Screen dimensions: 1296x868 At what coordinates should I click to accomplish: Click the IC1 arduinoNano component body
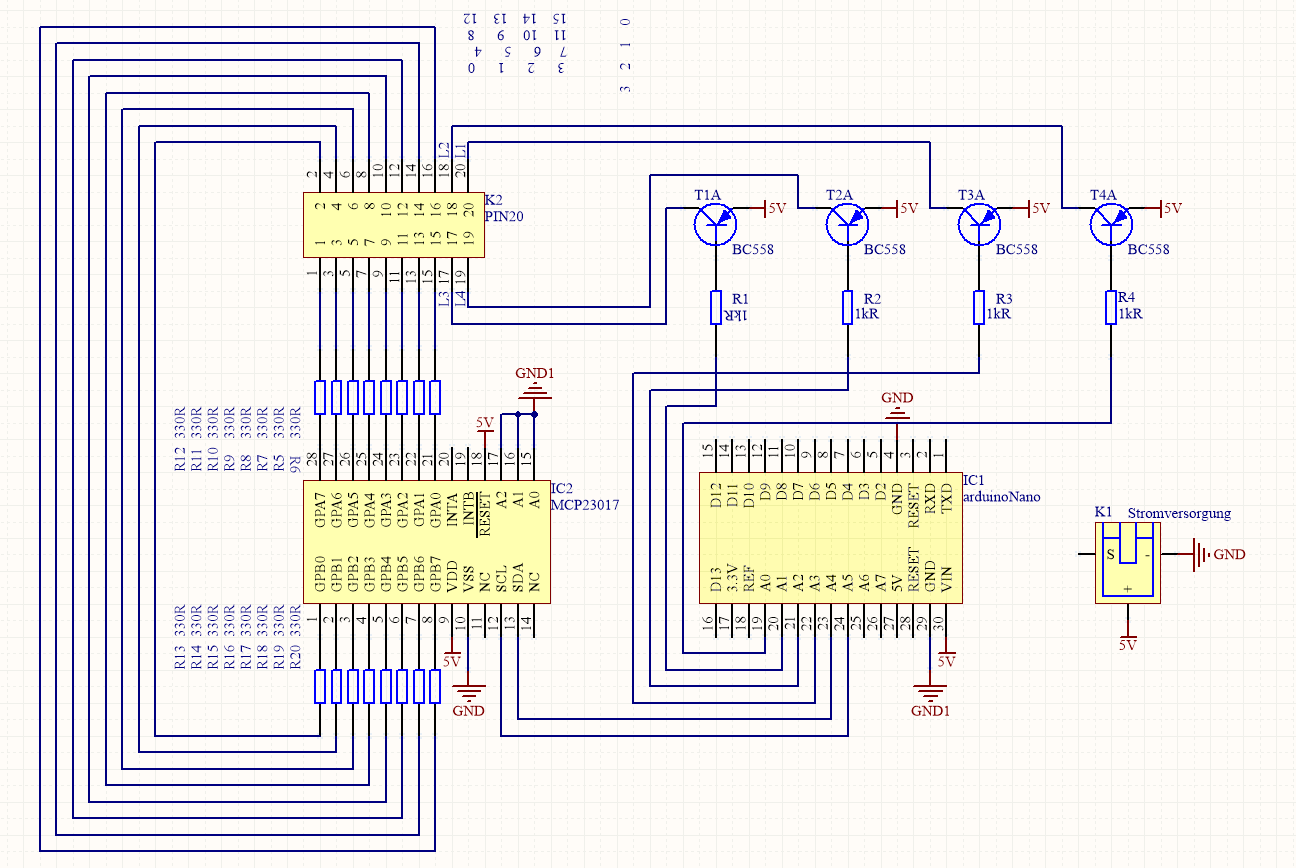(830, 538)
